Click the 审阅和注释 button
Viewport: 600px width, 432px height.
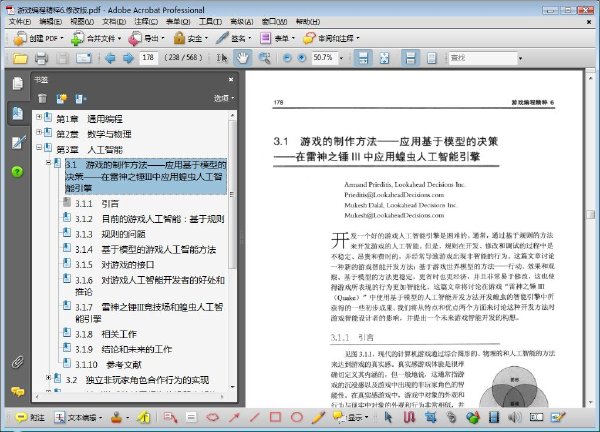tap(331, 38)
